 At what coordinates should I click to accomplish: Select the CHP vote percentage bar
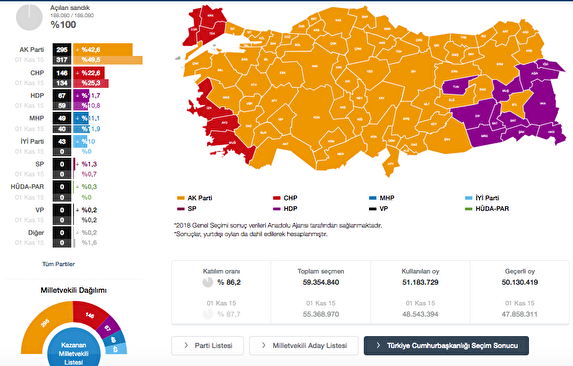pos(89,73)
